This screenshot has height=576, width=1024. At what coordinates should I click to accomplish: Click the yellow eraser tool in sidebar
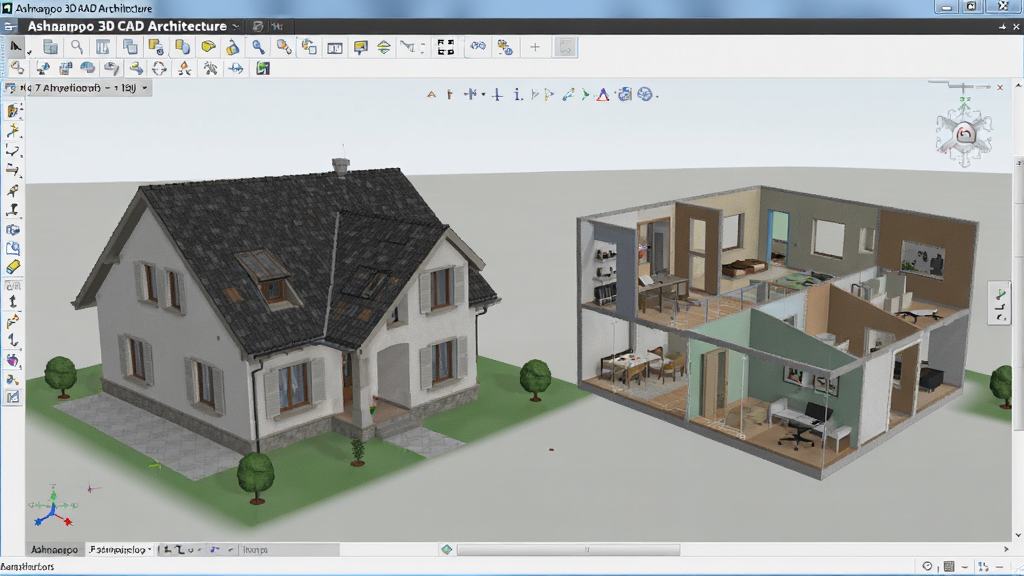click(x=13, y=267)
